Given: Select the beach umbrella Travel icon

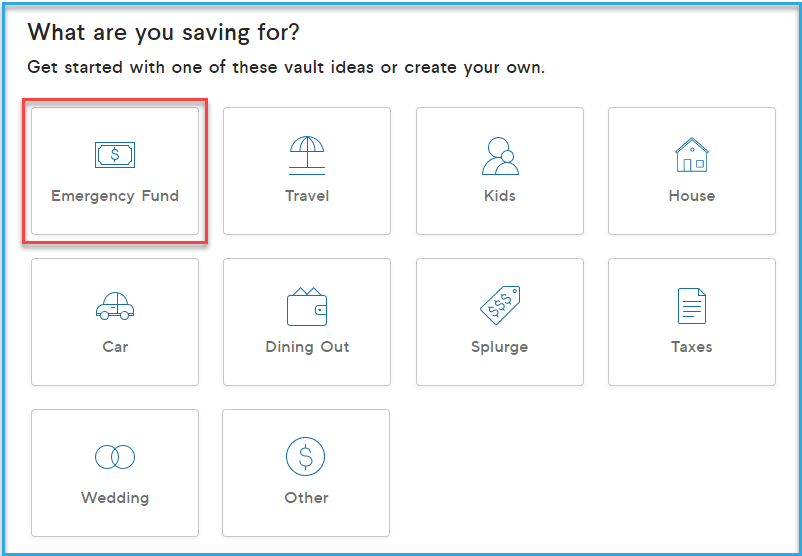Looking at the screenshot, I should [307, 155].
